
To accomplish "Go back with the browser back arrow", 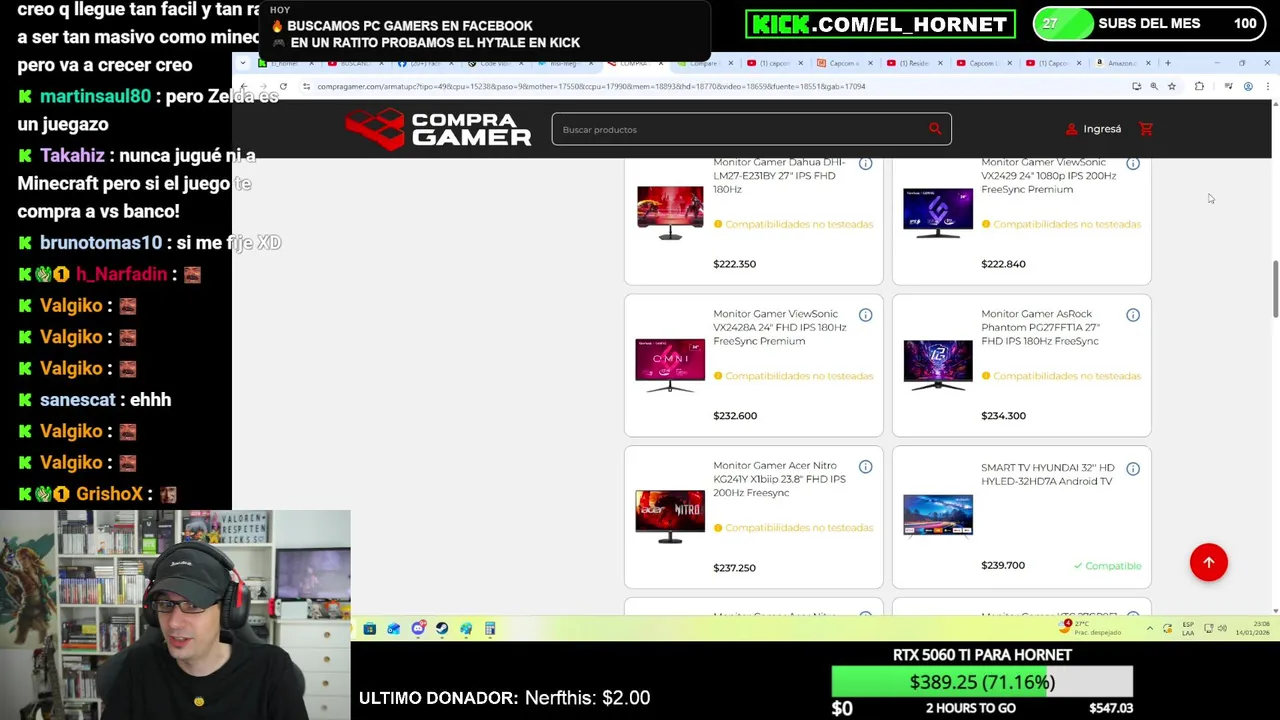I will pyautogui.click(x=243, y=86).
